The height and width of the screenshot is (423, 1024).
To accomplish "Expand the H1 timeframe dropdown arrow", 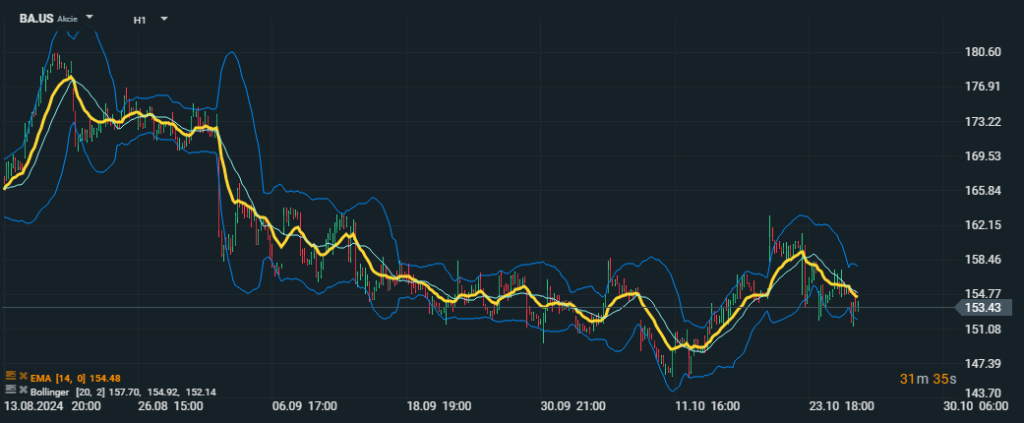I will (164, 19).
